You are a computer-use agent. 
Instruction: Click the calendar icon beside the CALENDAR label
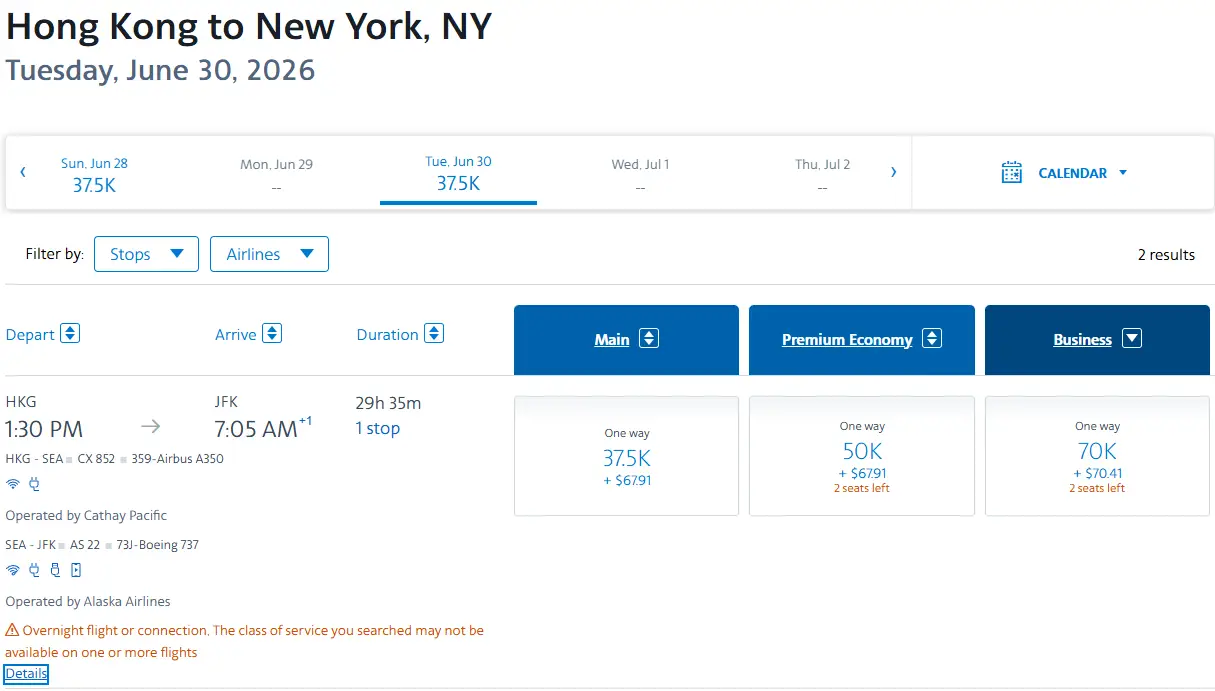[1012, 172]
